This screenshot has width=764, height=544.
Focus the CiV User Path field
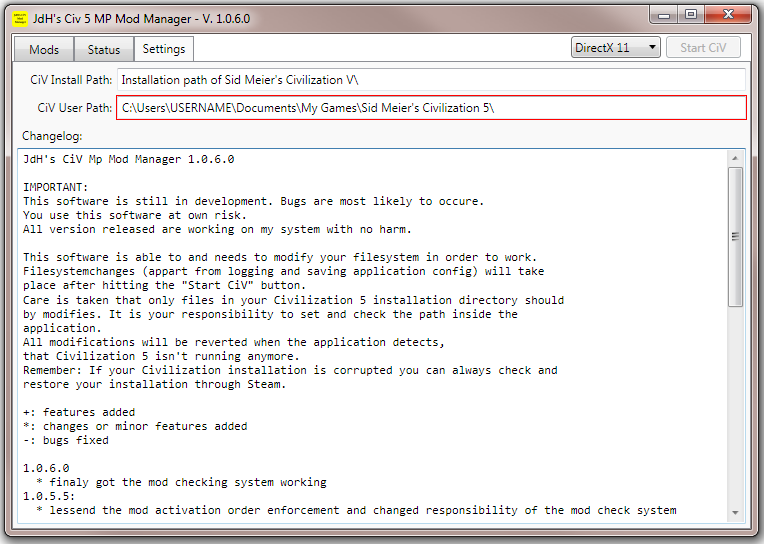(x=431, y=108)
